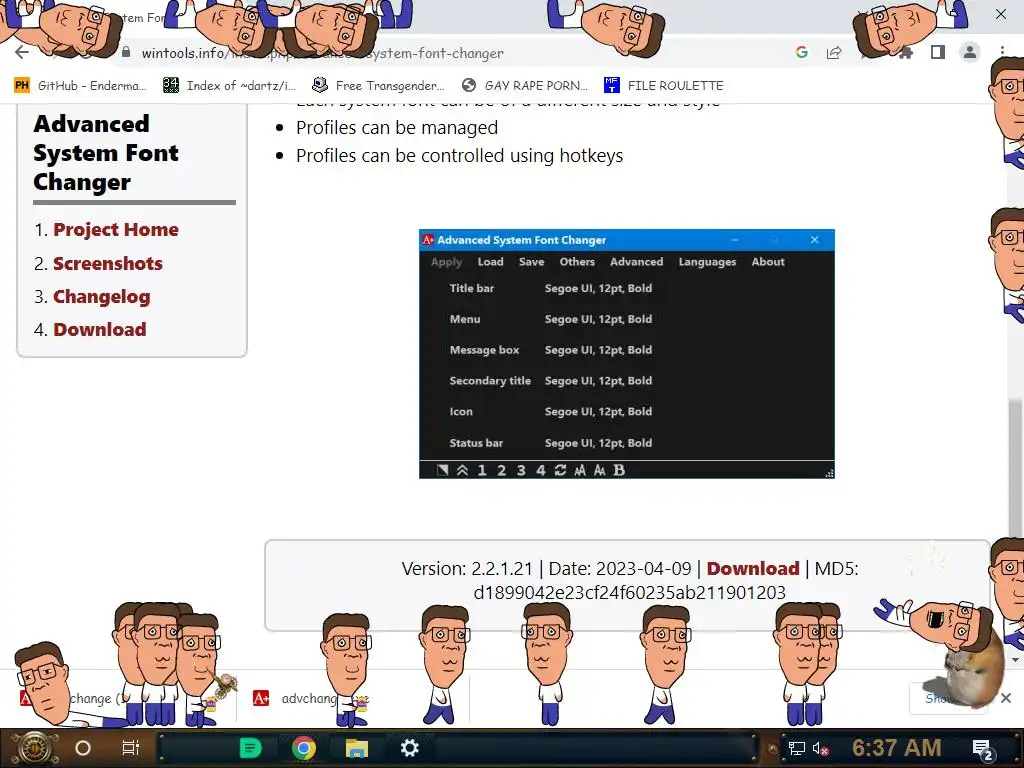This screenshot has height=768, width=1024.
Task: Open the Chrome extensions puzzle icon
Action: pyautogui.click(x=905, y=53)
